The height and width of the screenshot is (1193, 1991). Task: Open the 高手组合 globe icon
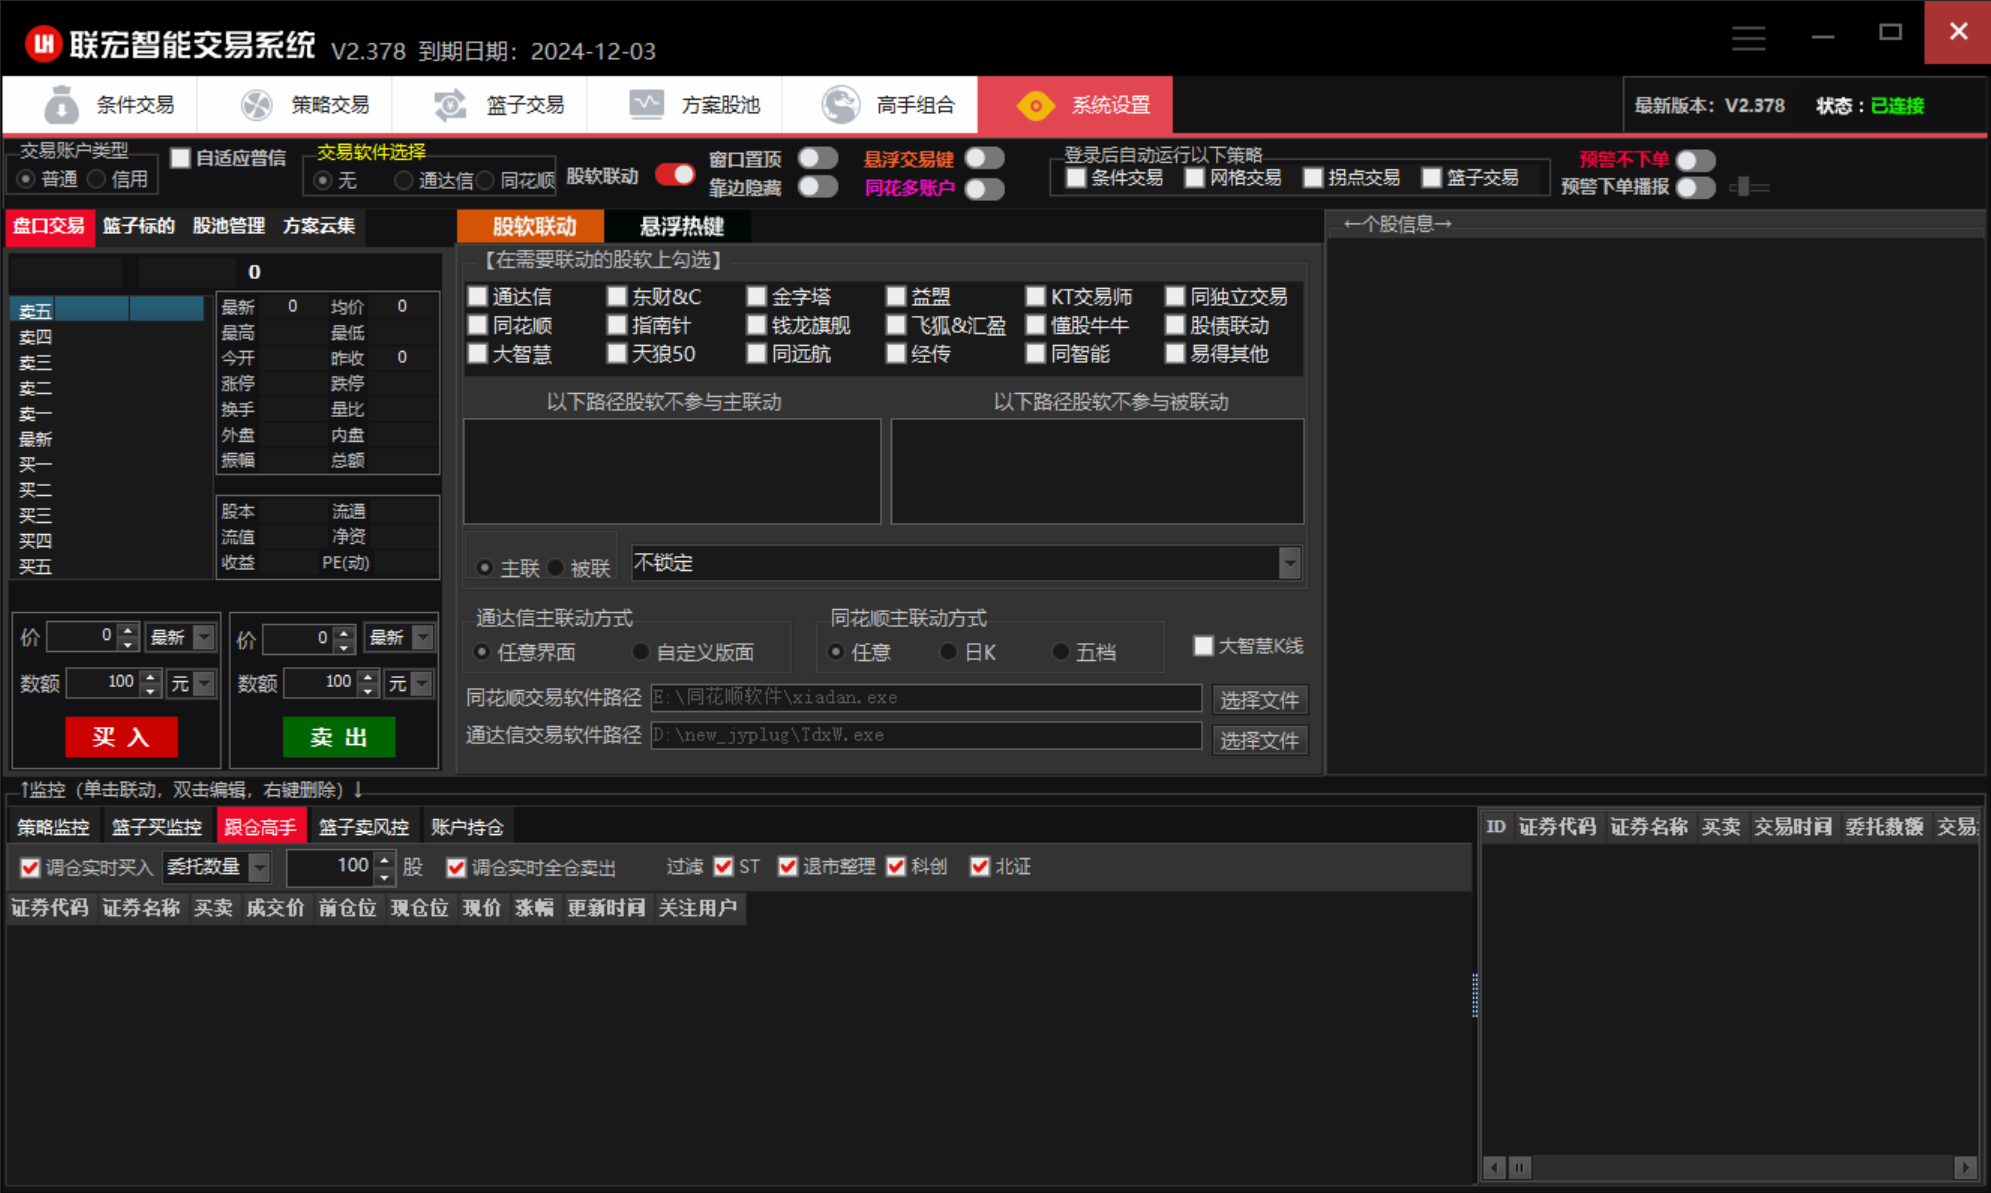click(840, 104)
